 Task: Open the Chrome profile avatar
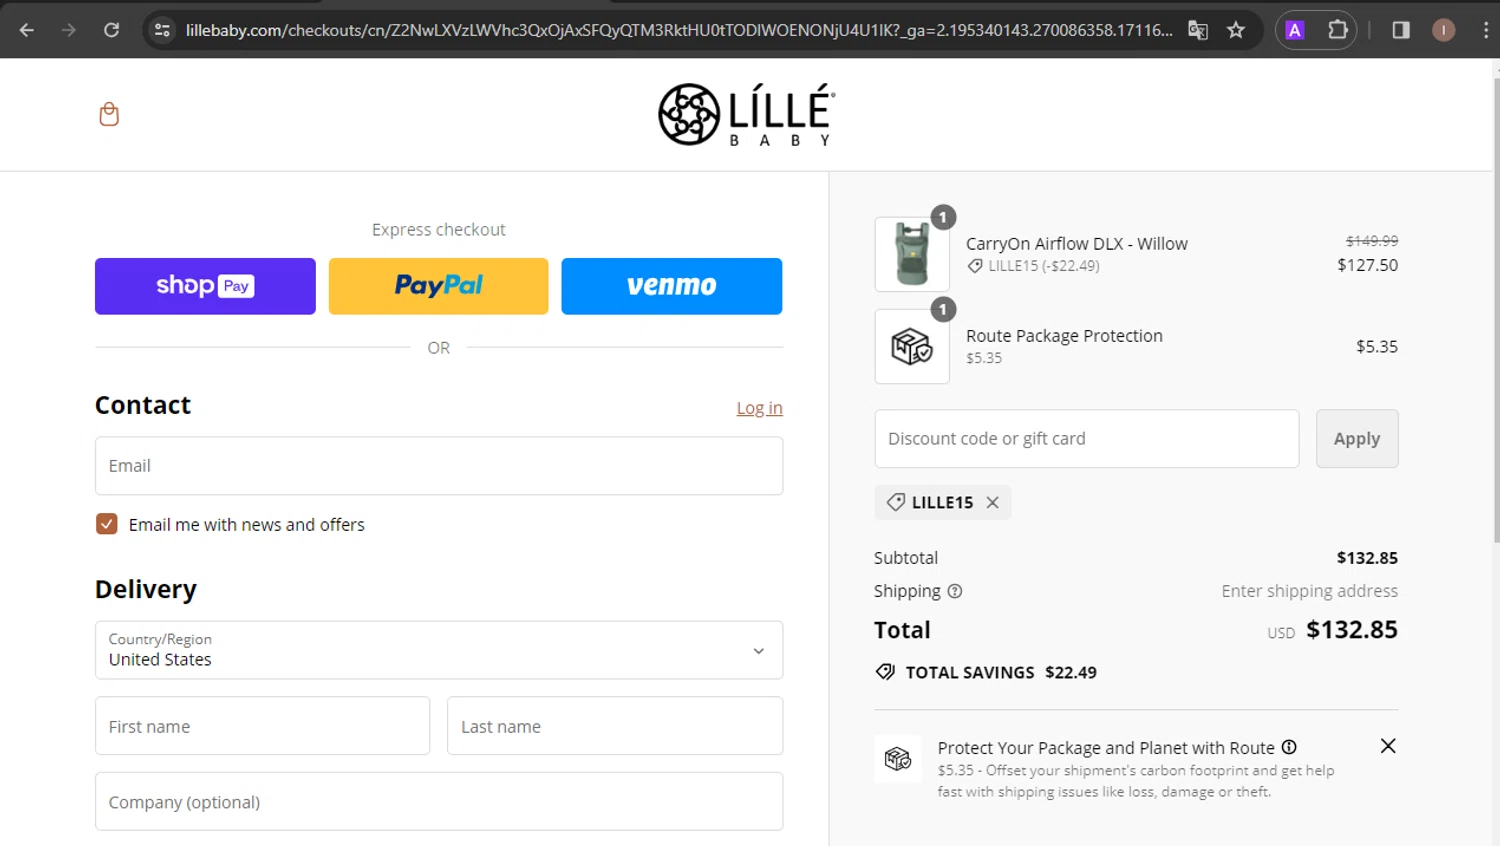(1443, 30)
